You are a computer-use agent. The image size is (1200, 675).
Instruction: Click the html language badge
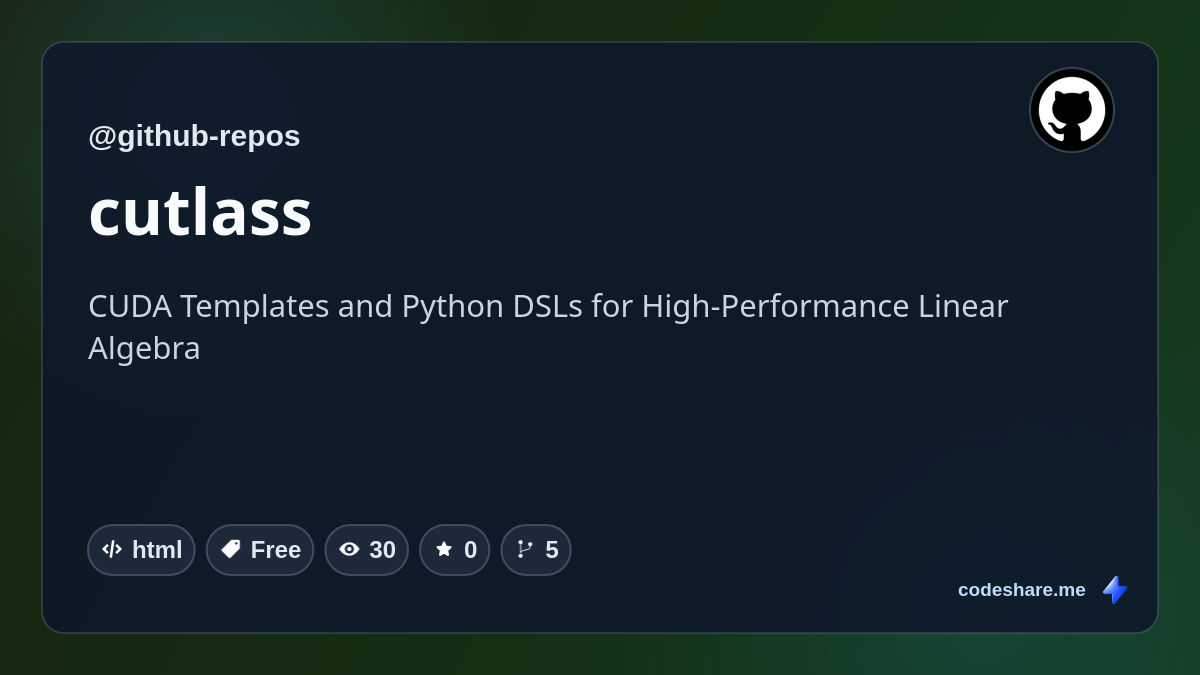[x=141, y=550]
